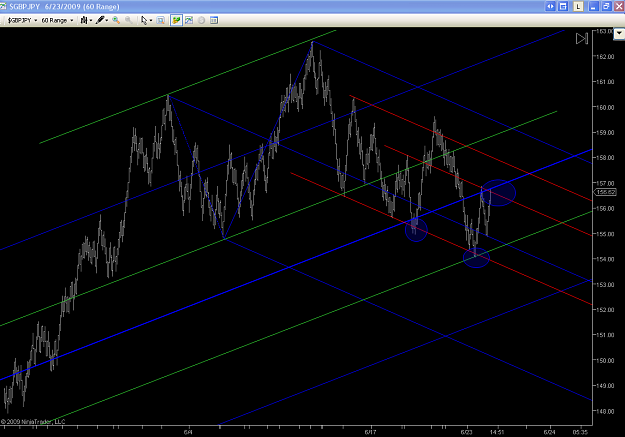Viewport: 625px width, 437px height.
Task: Click the 6/17 date label on time axis
Action: (x=370, y=432)
